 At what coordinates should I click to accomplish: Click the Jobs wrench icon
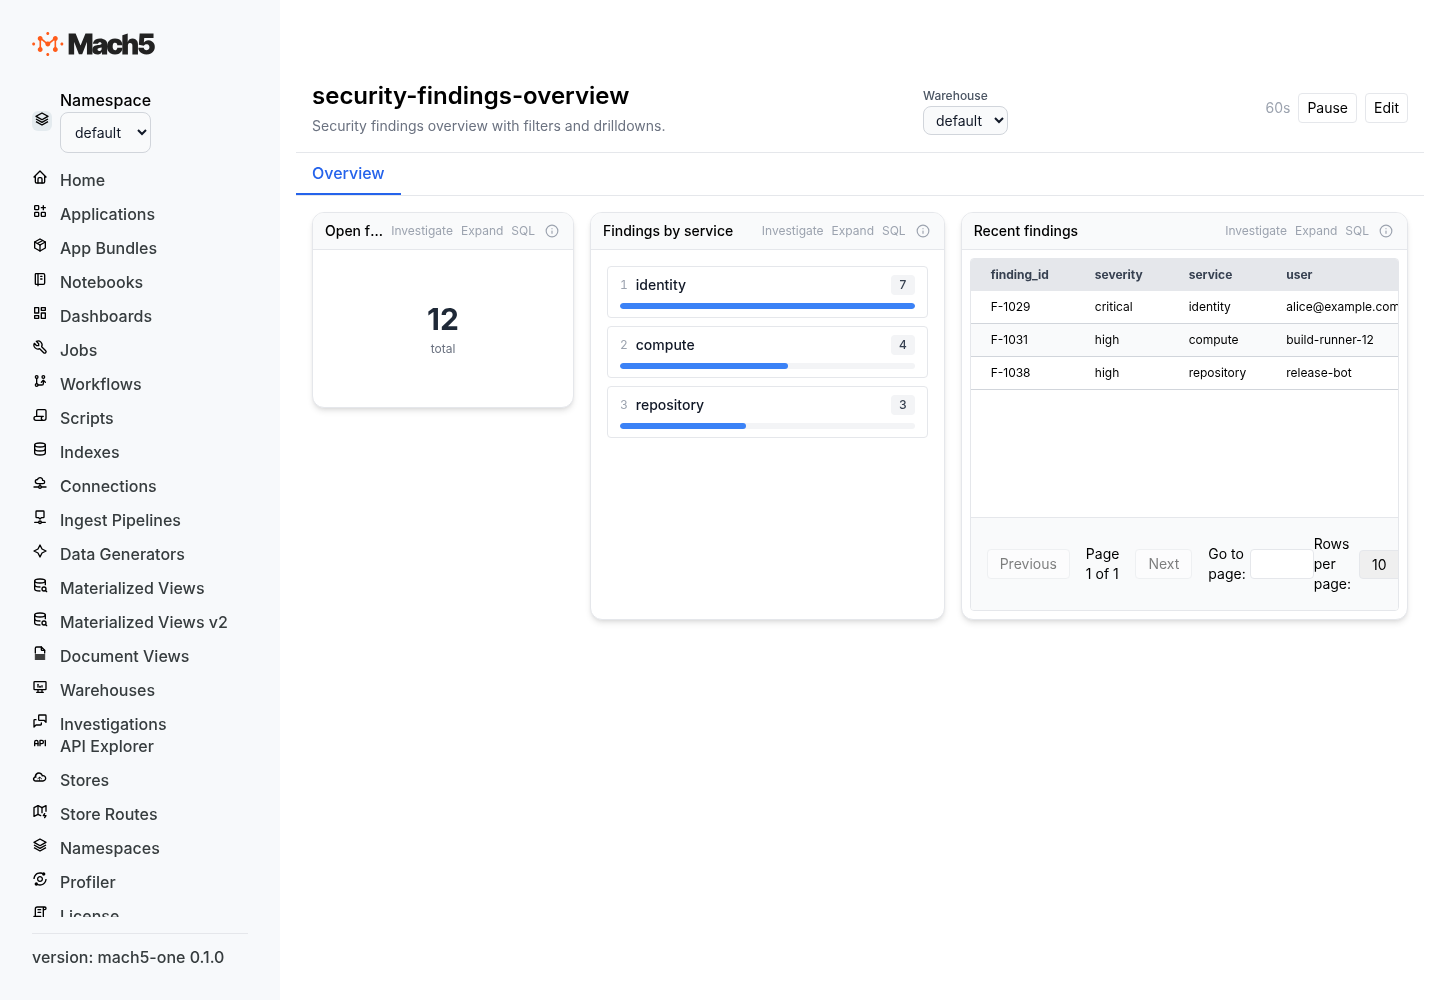[40, 348]
